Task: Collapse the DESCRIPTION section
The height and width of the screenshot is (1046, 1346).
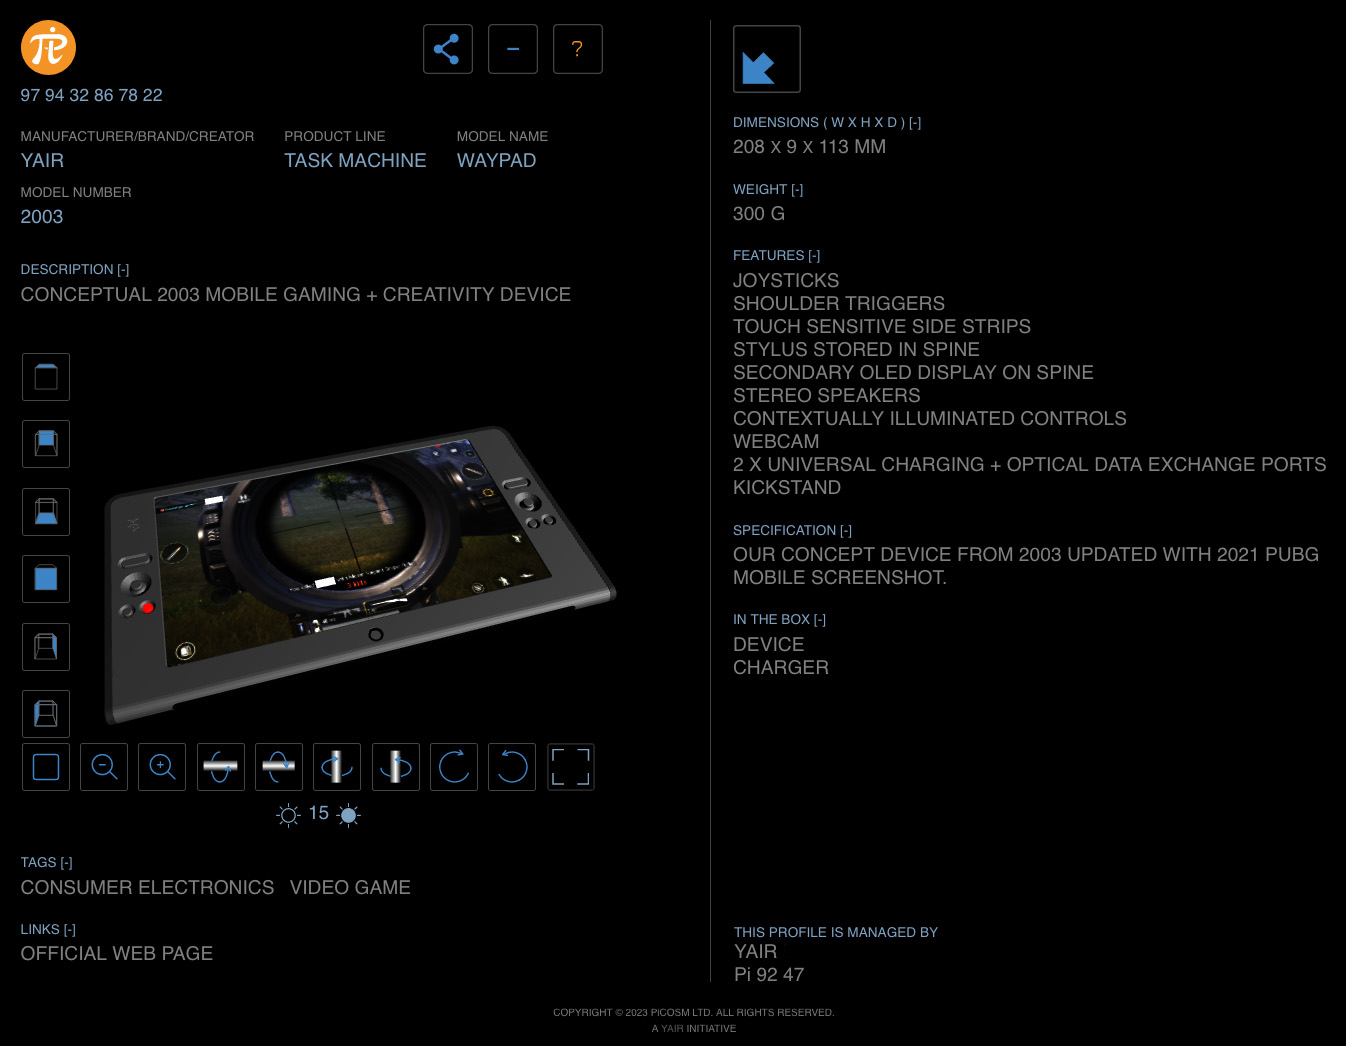Action: click(123, 270)
